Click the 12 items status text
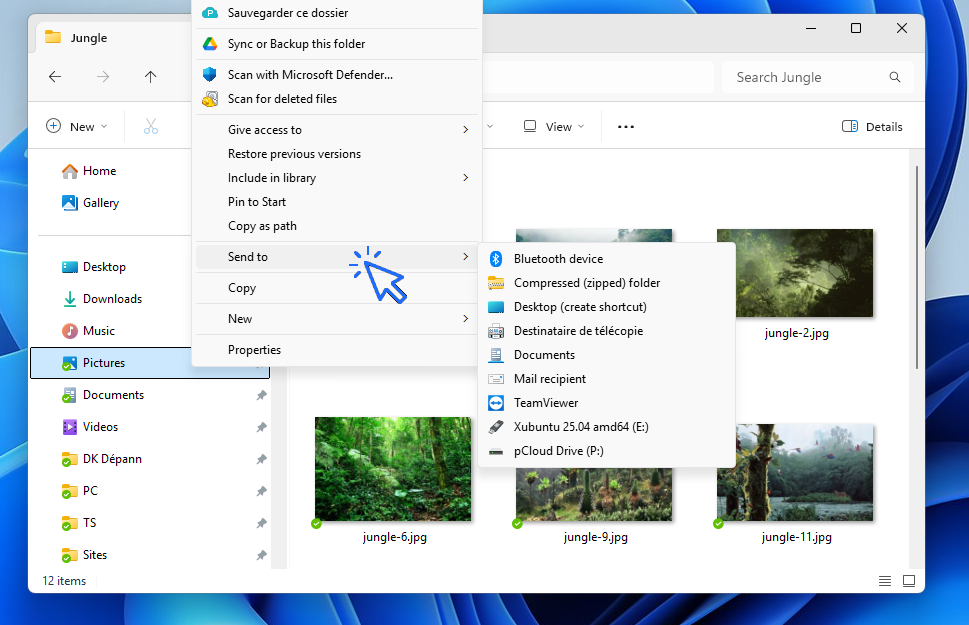 point(64,581)
